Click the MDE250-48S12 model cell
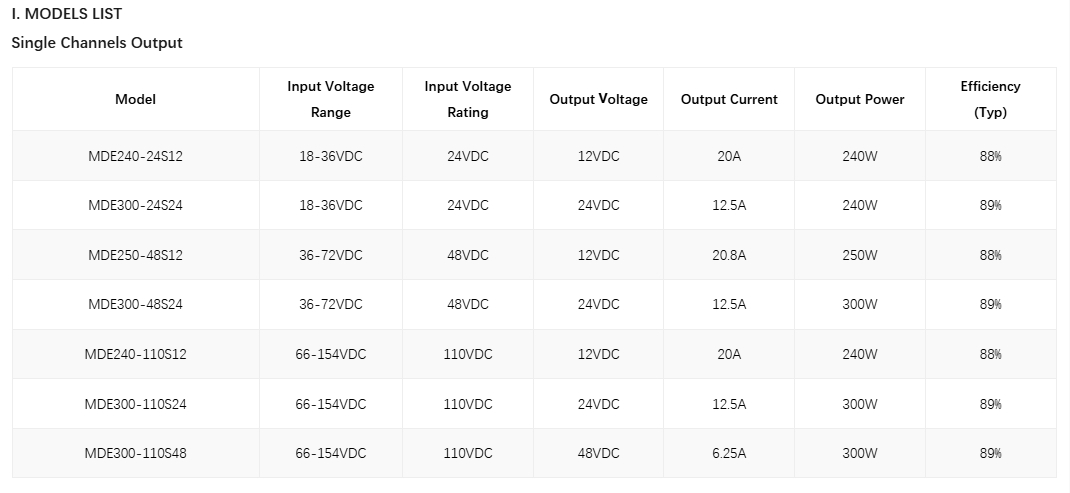The width and height of the screenshot is (1070, 493). 135,255
